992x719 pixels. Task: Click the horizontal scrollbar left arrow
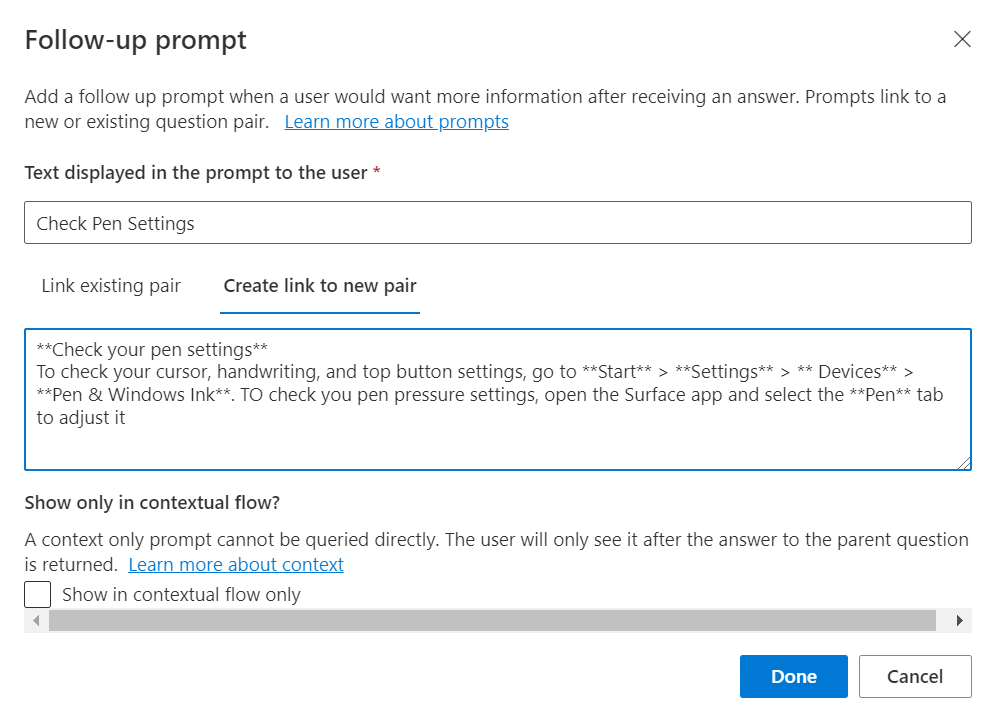coord(37,621)
